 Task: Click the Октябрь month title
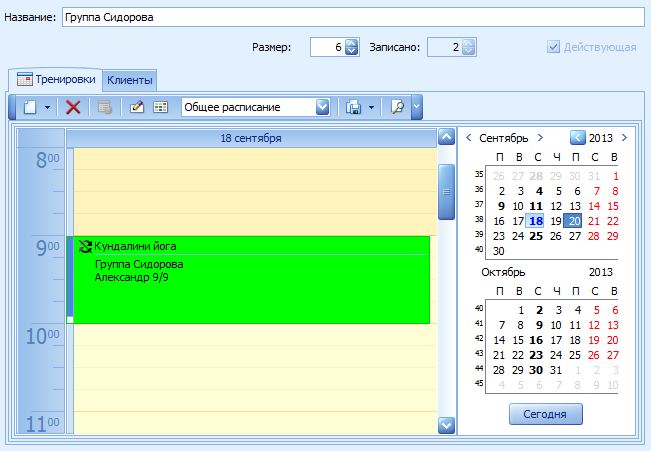(503, 272)
